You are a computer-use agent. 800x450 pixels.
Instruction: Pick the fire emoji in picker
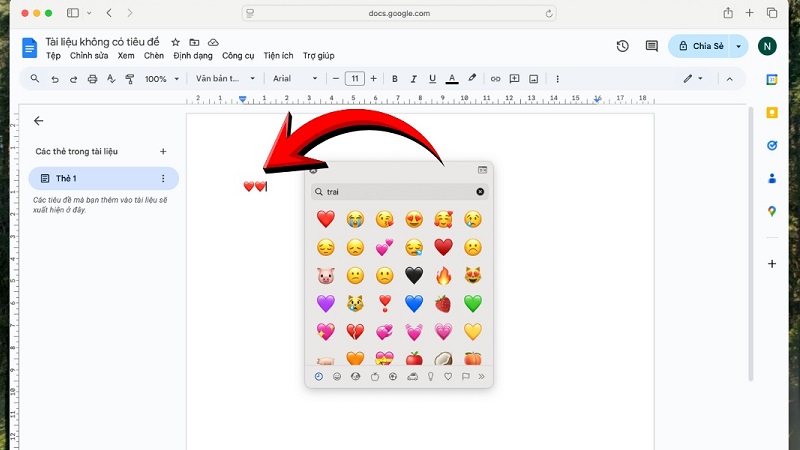coord(443,275)
